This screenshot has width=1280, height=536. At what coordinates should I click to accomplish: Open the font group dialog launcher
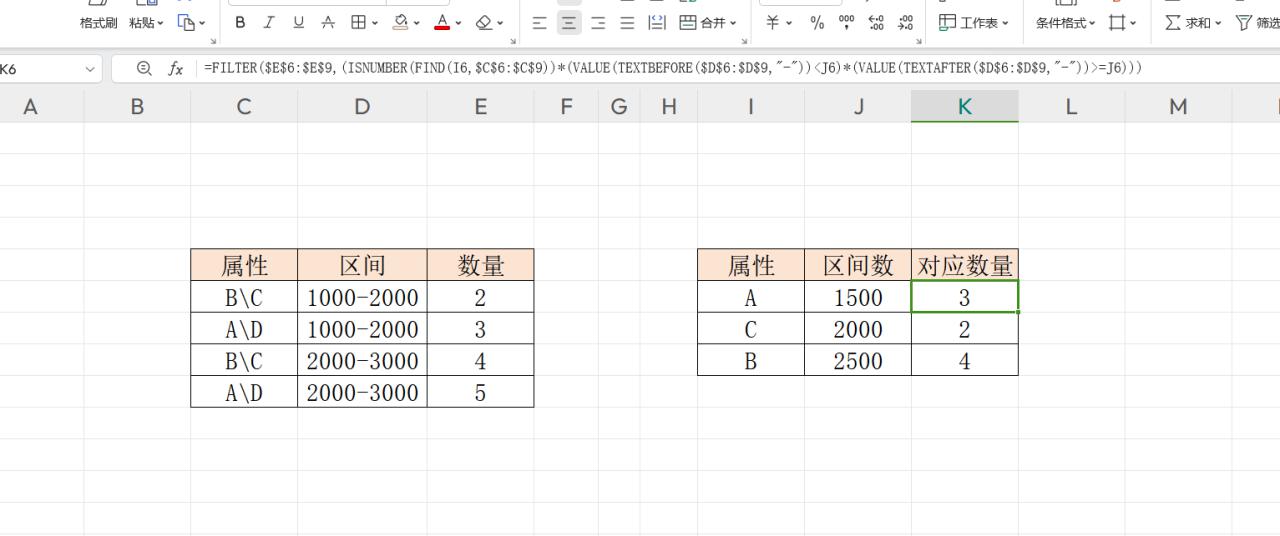pyautogui.click(x=513, y=41)
